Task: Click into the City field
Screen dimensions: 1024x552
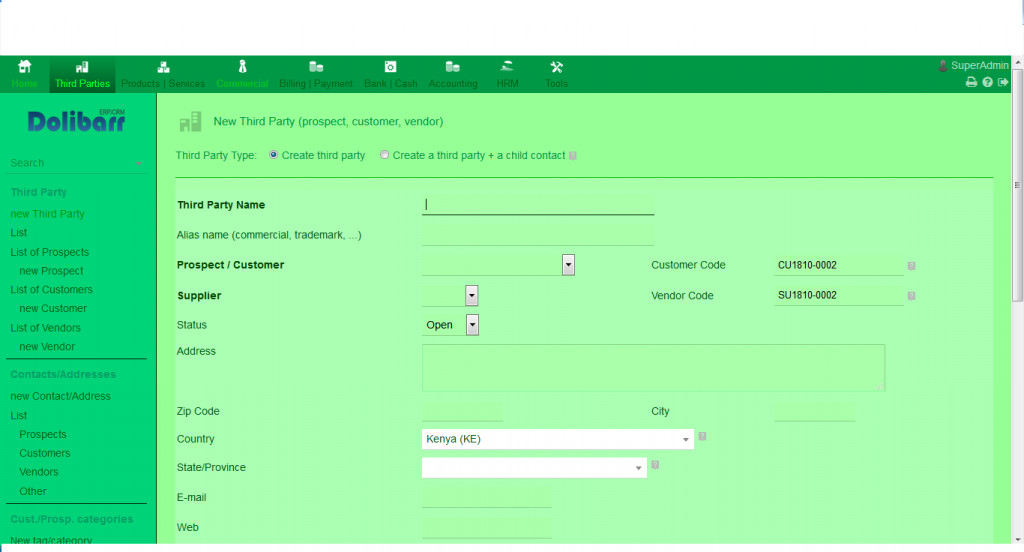Action: coord(814,412)
